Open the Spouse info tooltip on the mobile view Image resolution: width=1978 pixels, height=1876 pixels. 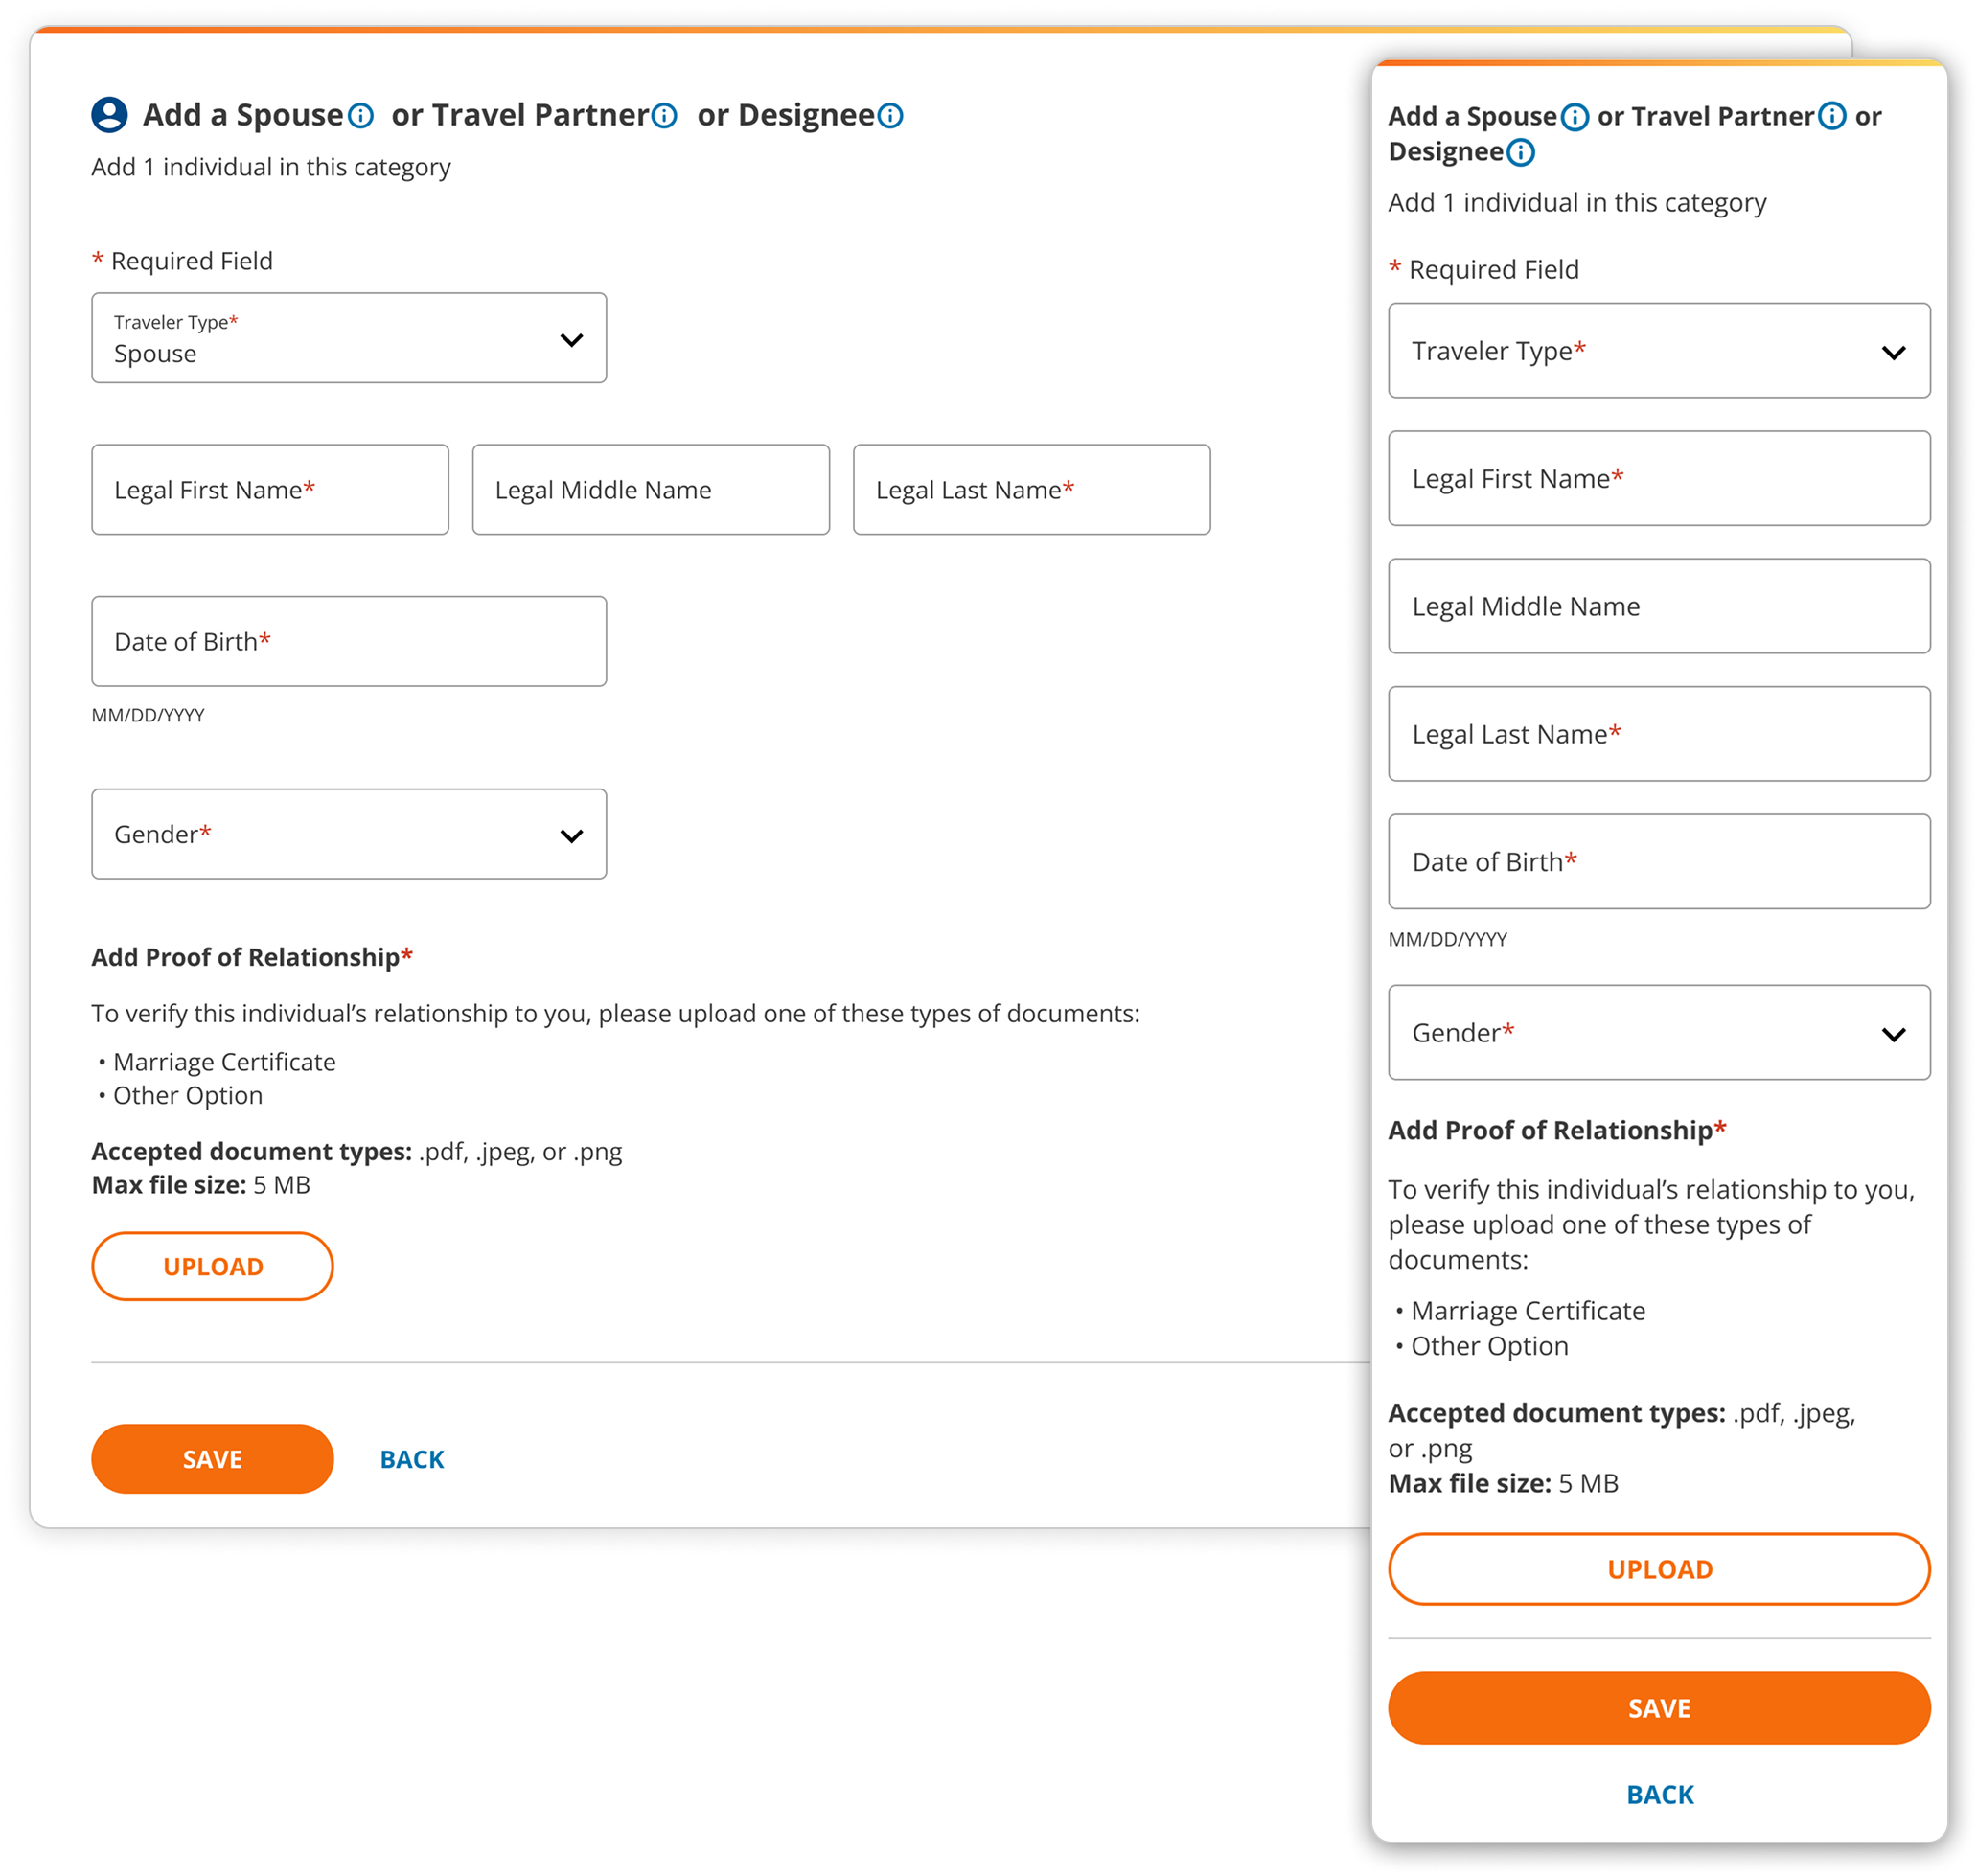click(x=1575, y=115)
